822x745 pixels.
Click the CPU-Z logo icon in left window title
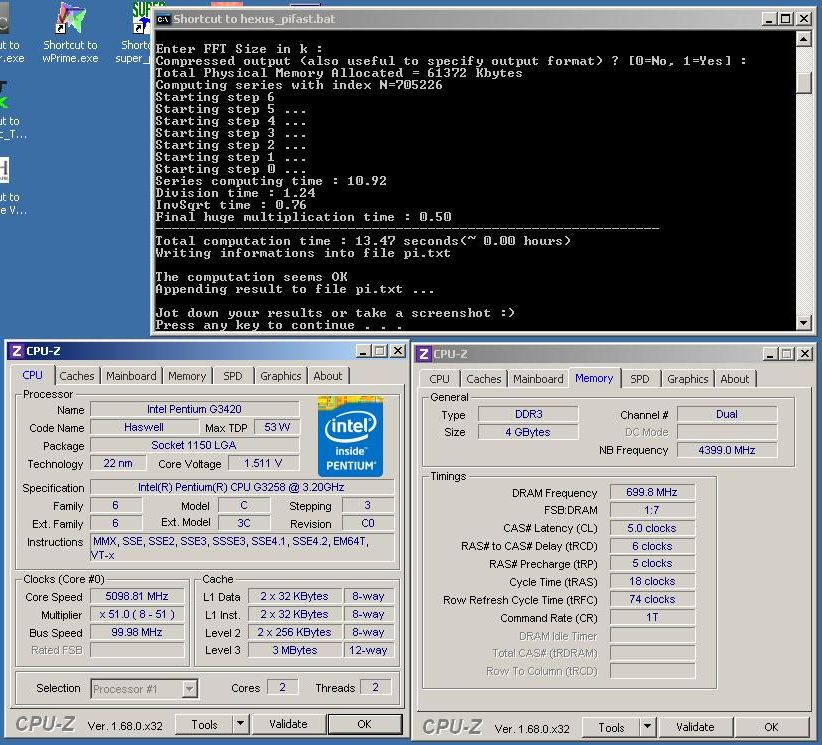pyautogui.click(x=17, y=351)
